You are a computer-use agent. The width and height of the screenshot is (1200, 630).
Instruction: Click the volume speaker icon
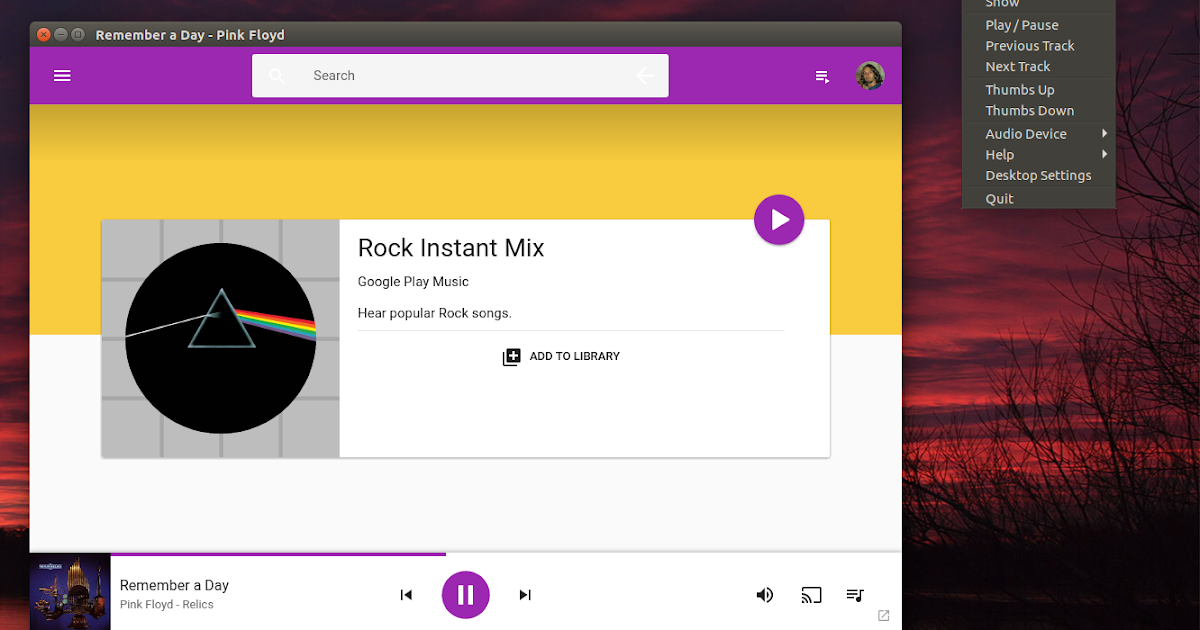(x=764, y=595)
